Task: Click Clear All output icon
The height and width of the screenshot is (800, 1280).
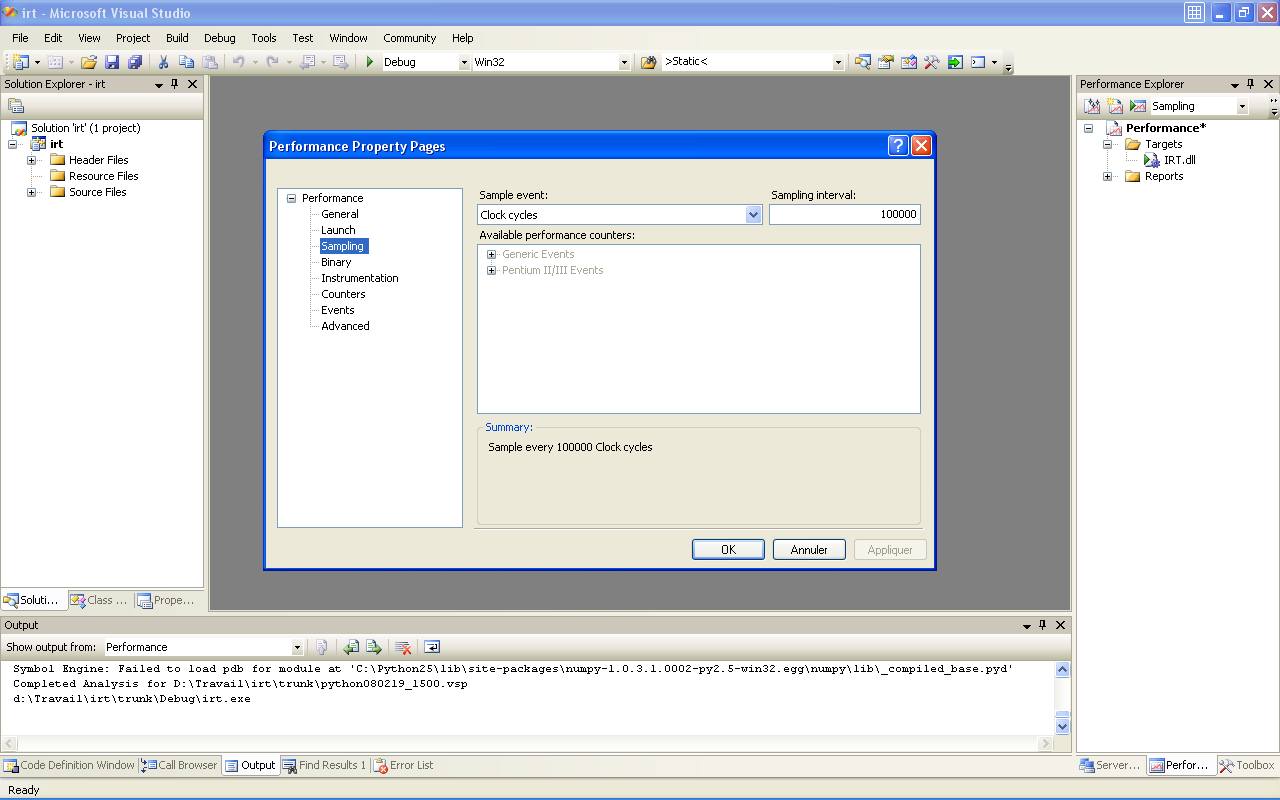Action: (x=403, y=647)
